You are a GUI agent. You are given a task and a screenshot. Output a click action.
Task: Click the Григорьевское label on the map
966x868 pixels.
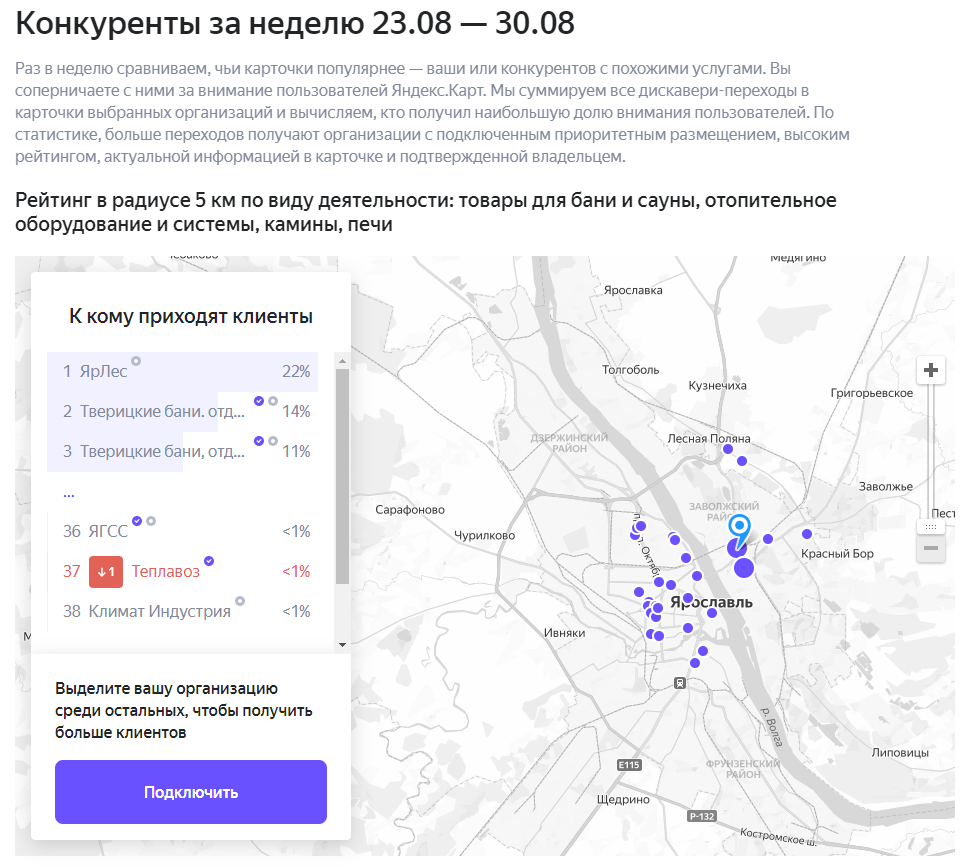click(x=872, y=393)
